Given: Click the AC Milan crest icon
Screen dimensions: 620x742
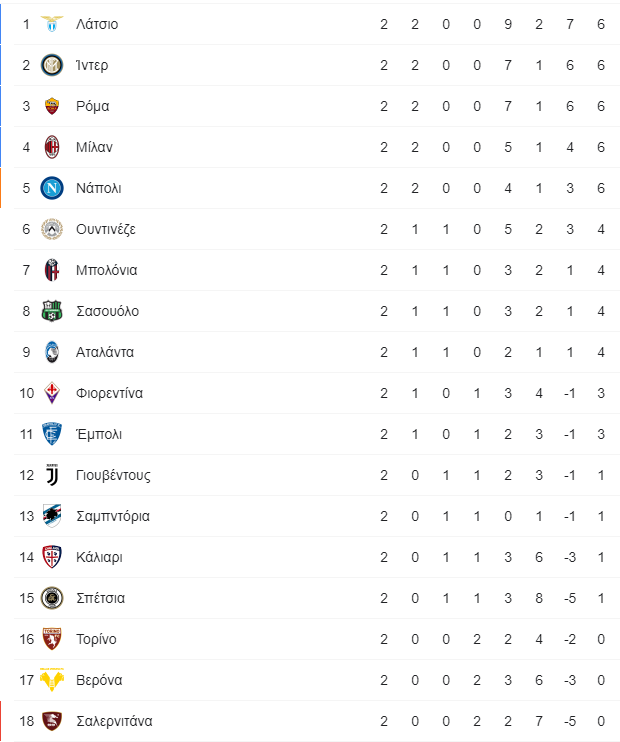Looking at the screenshot, I should 52,147.
